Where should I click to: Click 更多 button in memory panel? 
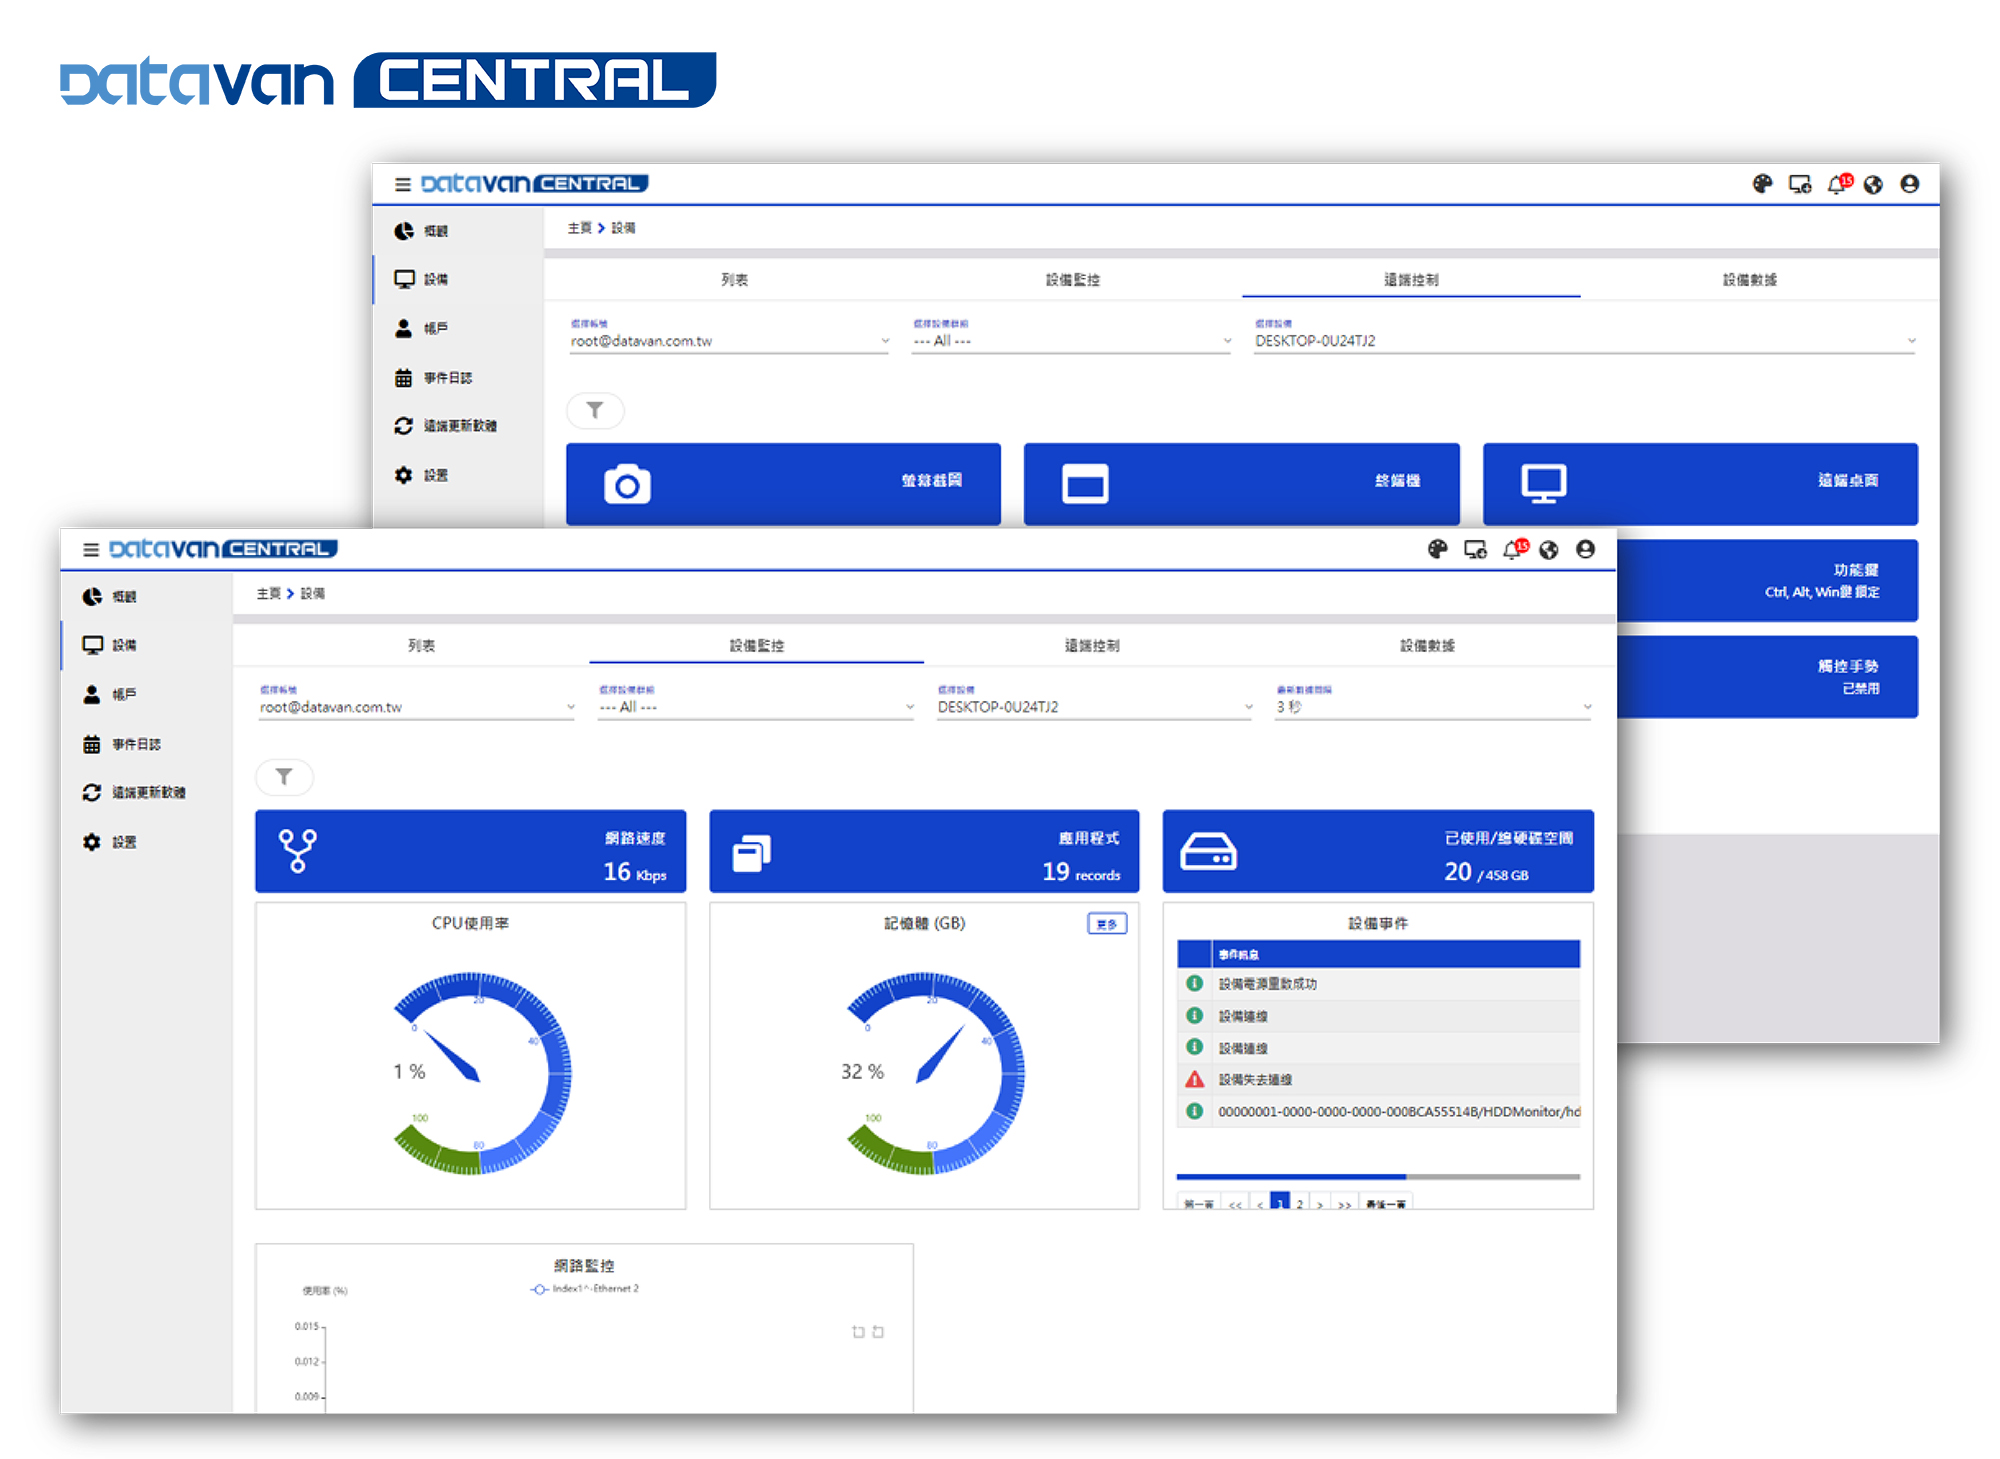point(1107,924)
